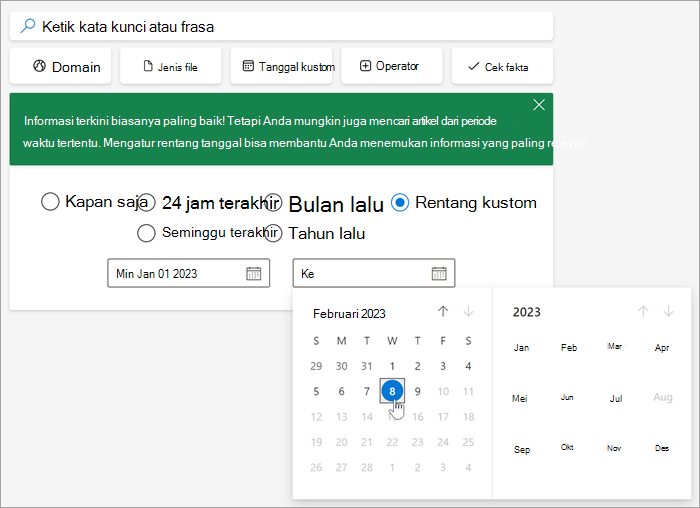Open the Cek fakta option
Image resolution: width=700 pixels, height=508 pixels.
tap(502, 67)
